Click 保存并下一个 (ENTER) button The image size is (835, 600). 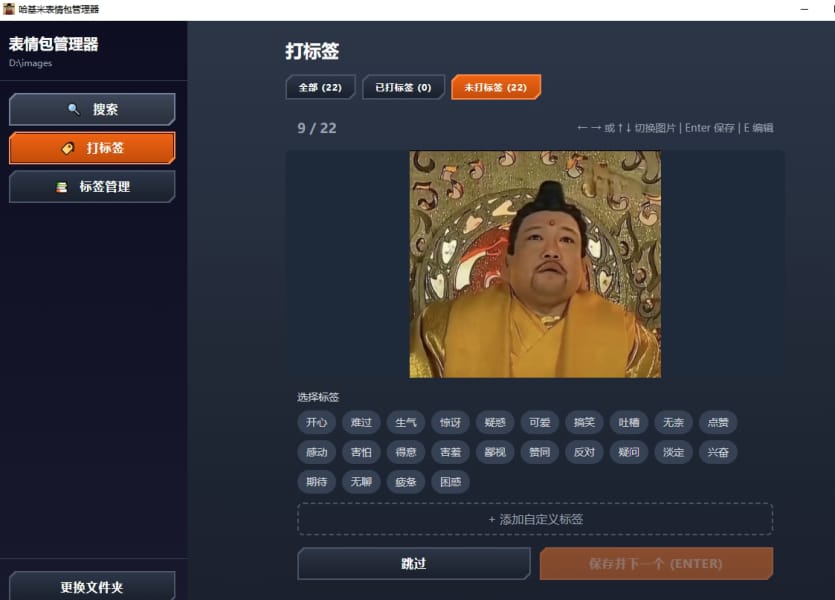coord(655,563)
